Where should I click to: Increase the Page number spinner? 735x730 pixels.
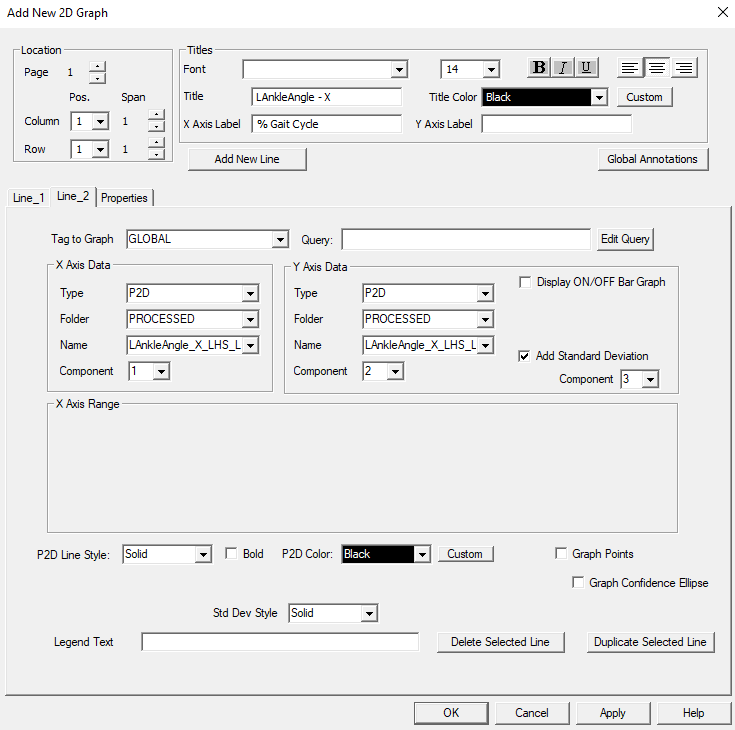click(97, 67)
